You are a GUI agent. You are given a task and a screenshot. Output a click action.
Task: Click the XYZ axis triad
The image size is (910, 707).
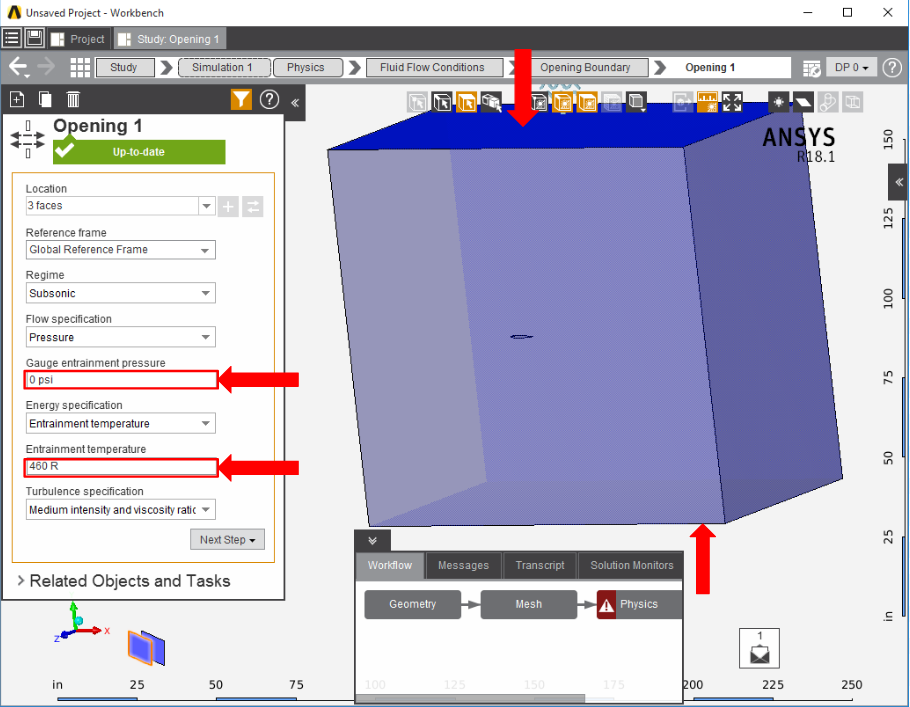80,623
